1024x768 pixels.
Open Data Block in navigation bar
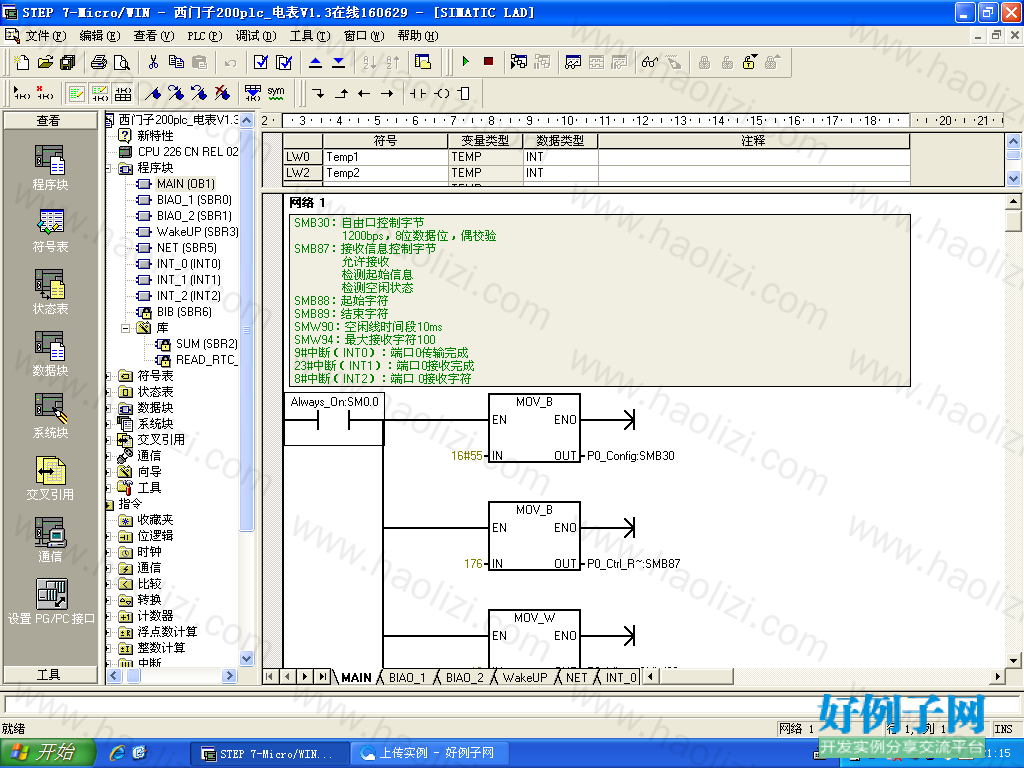[50, 354]
